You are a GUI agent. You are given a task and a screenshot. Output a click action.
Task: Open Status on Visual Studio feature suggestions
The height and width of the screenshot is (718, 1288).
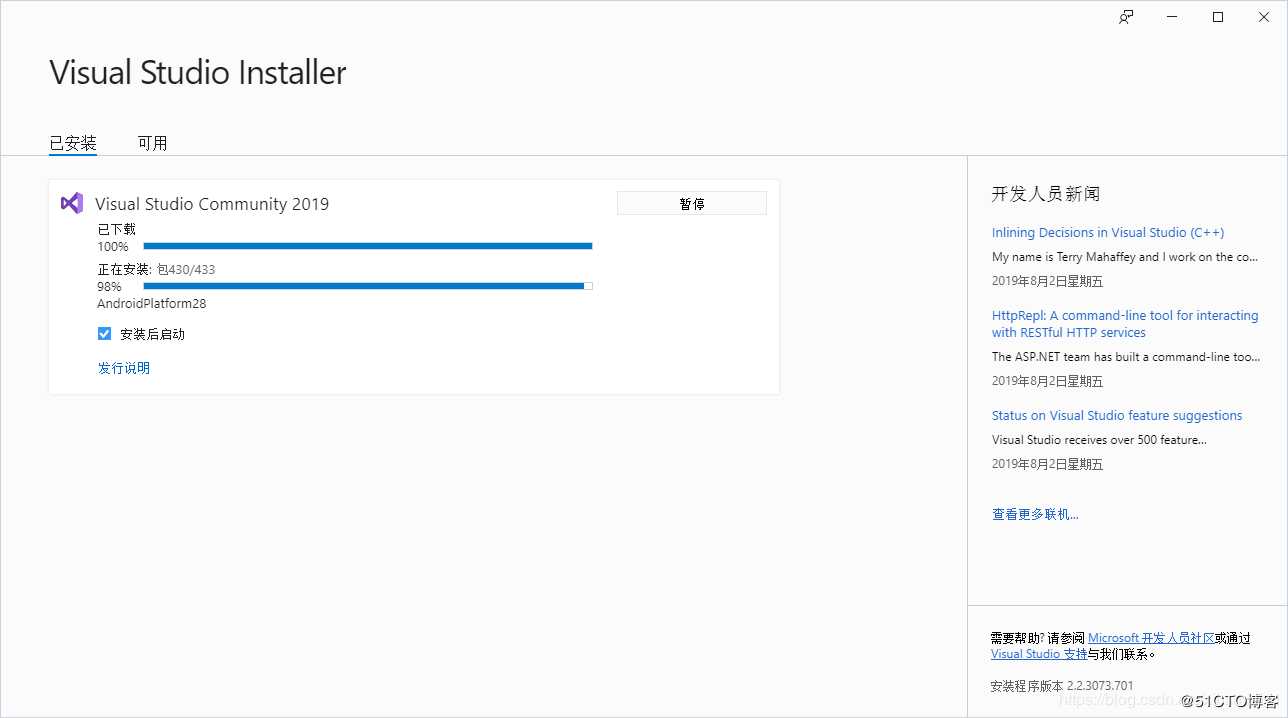(1117, 415)
